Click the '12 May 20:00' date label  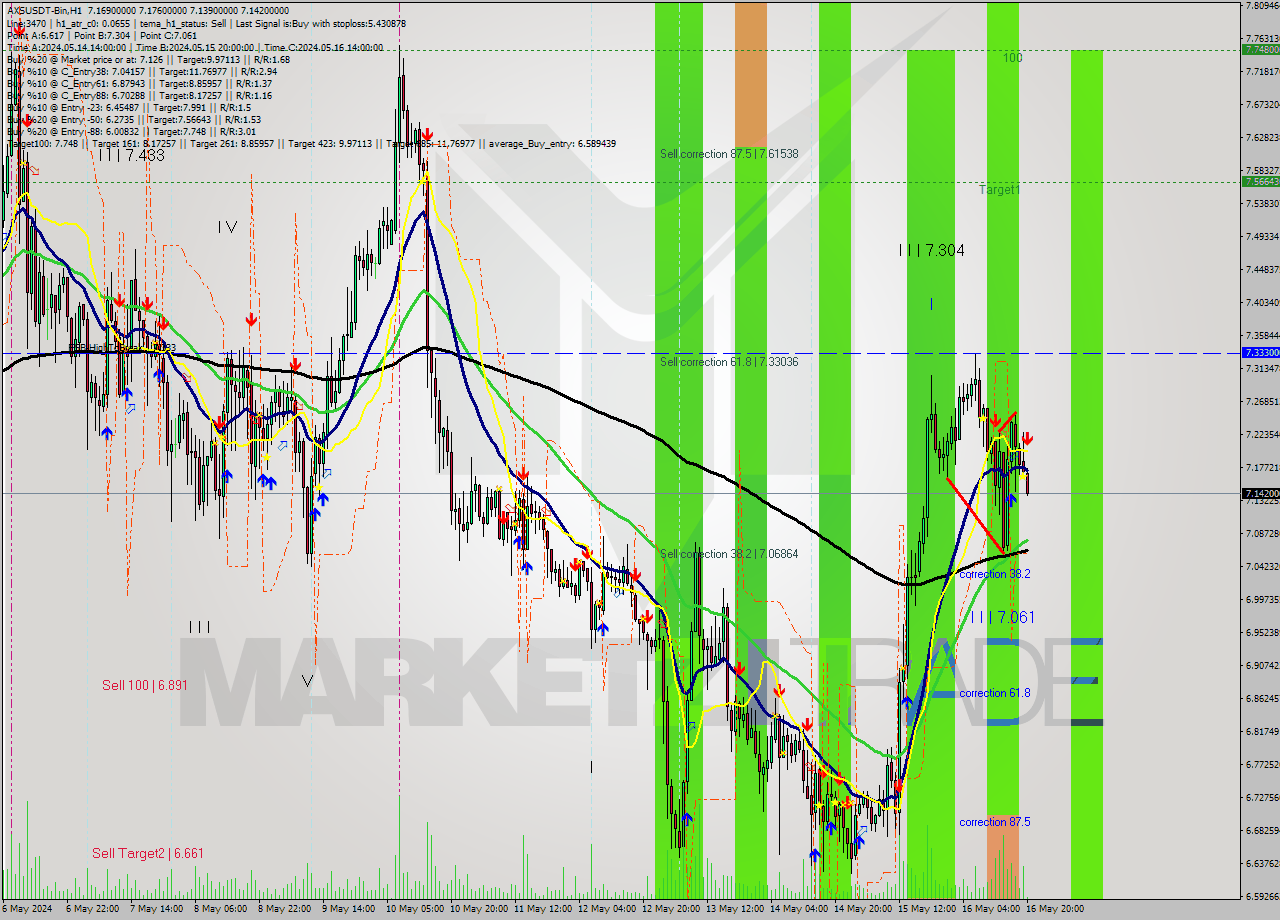[671, 909]
